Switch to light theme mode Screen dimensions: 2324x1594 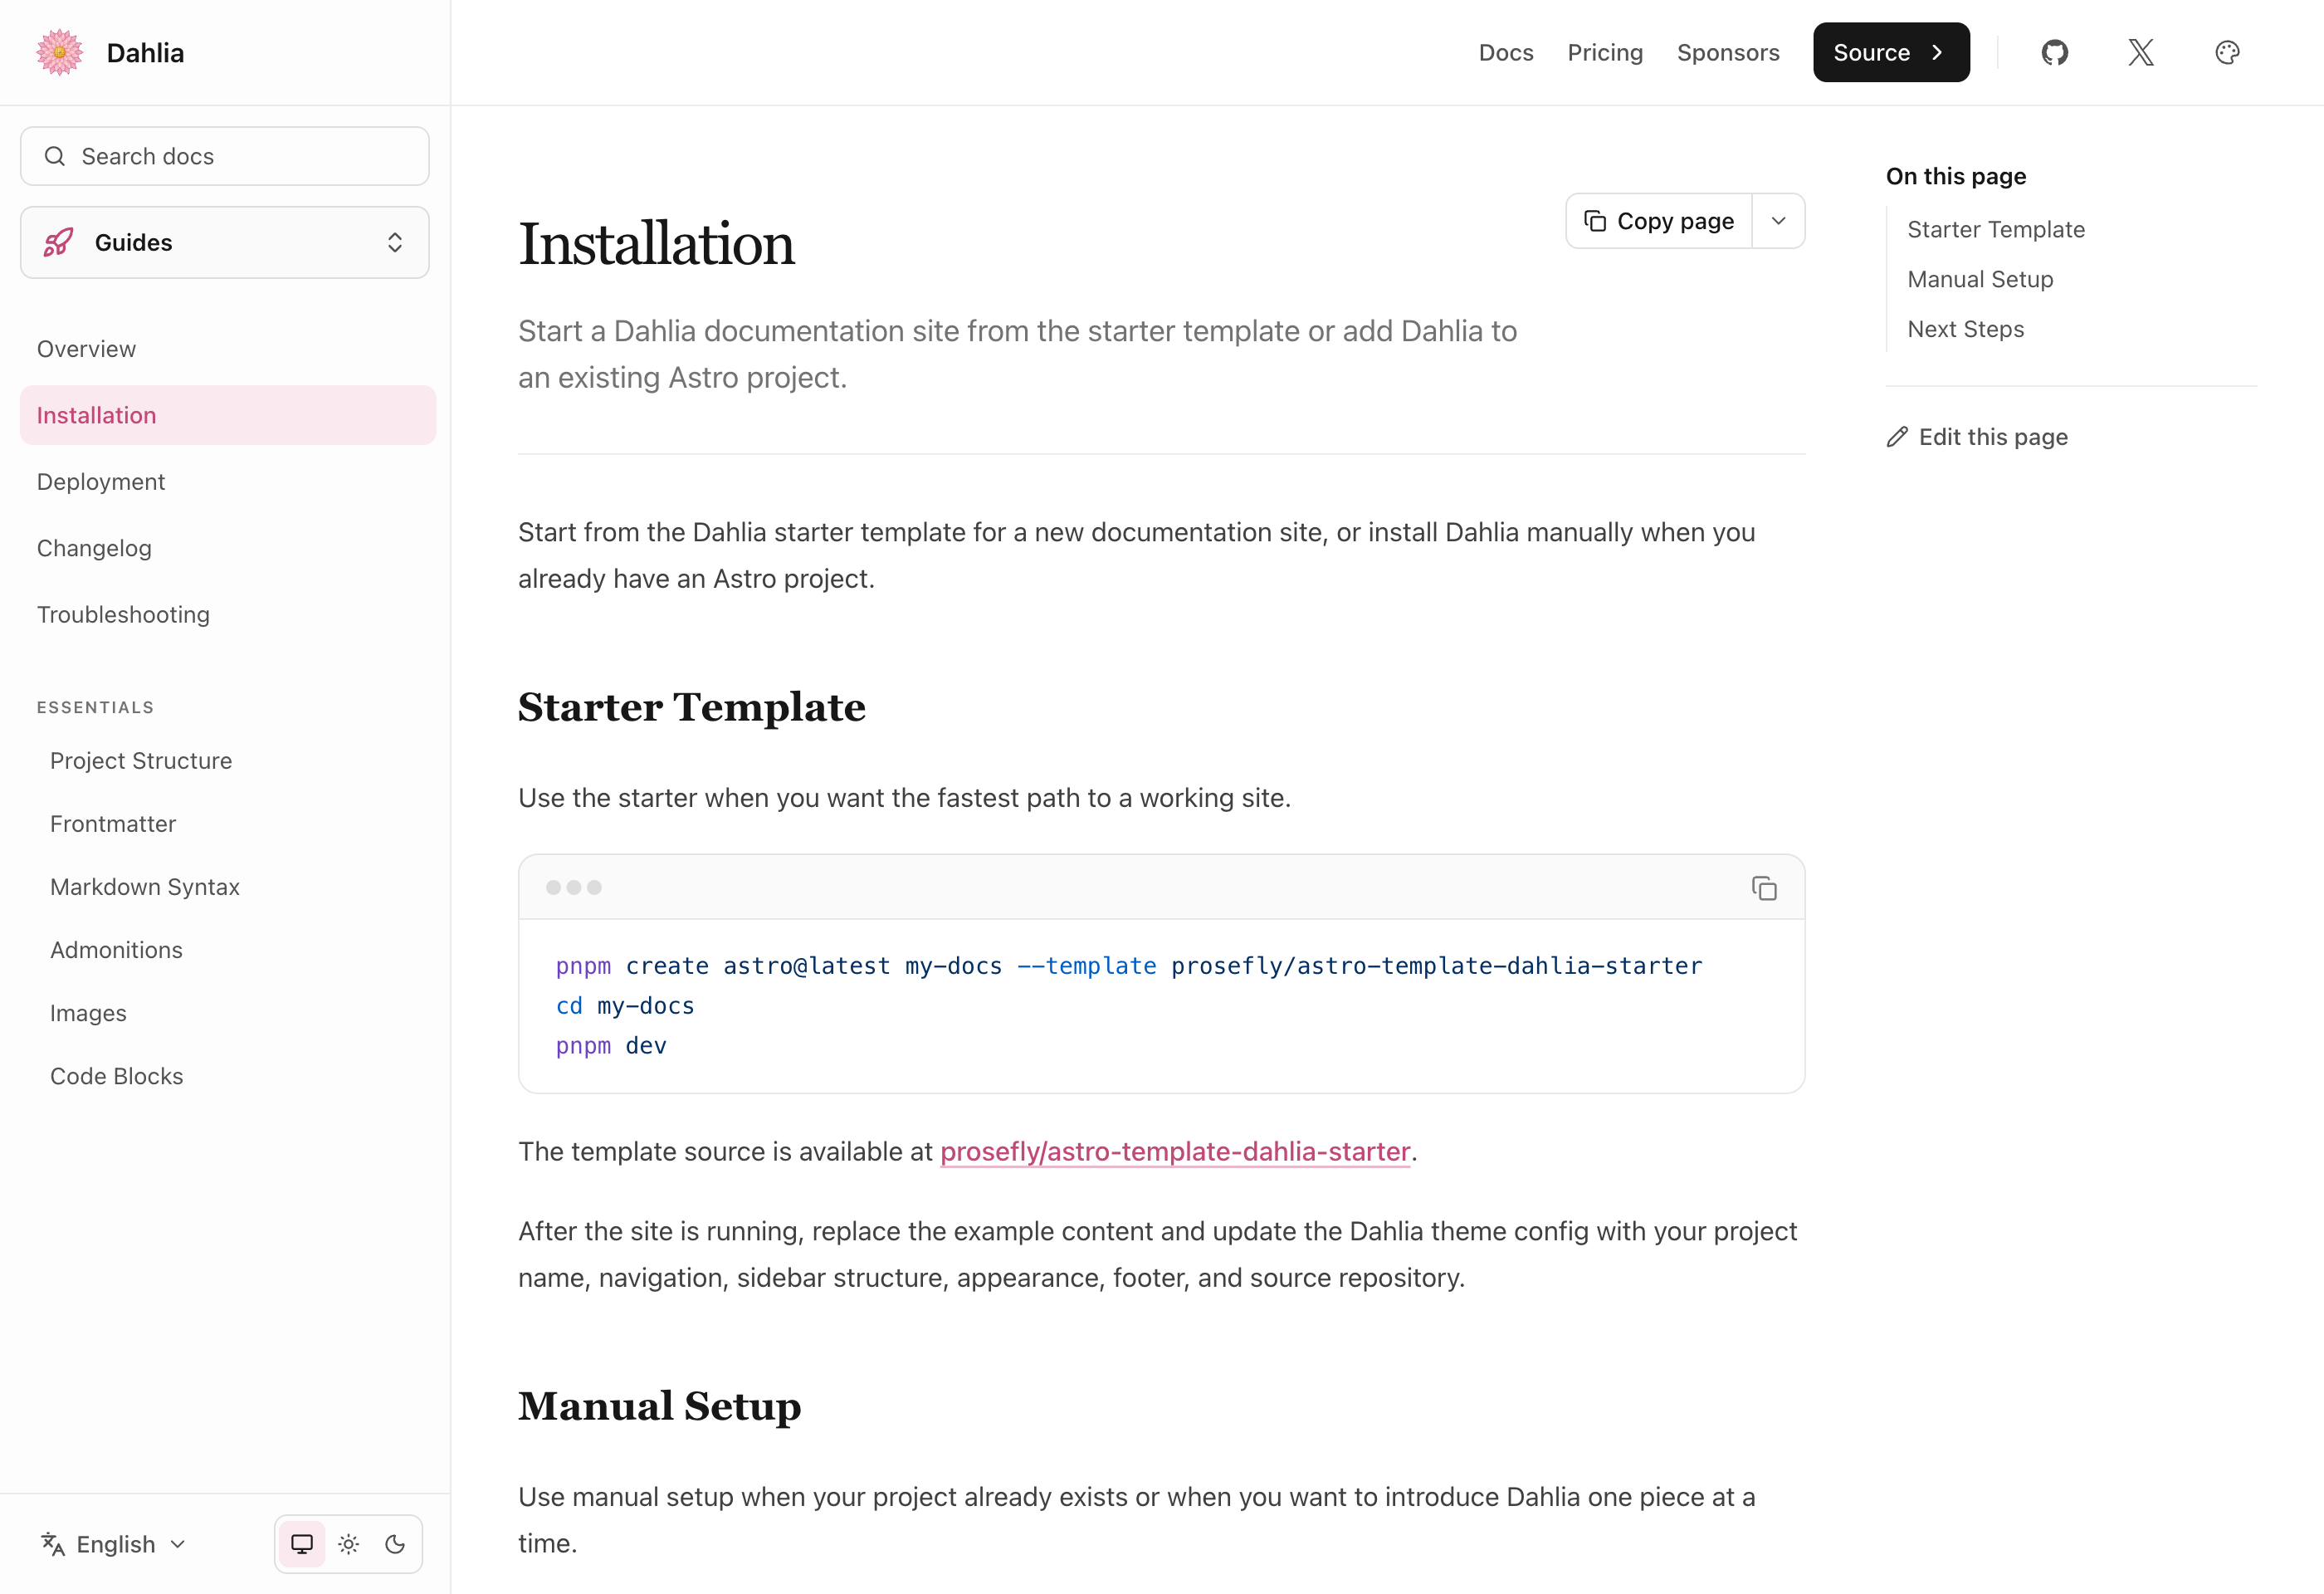coord(348,1544)
